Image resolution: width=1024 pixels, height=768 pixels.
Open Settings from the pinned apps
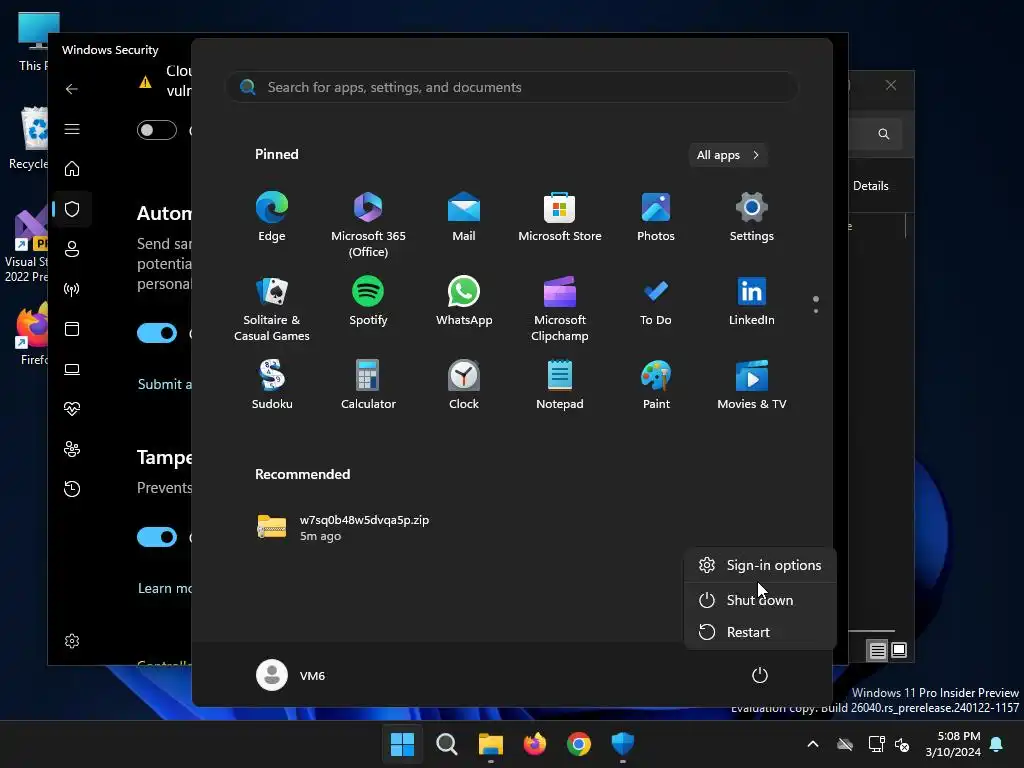click(x=752, y=217)
